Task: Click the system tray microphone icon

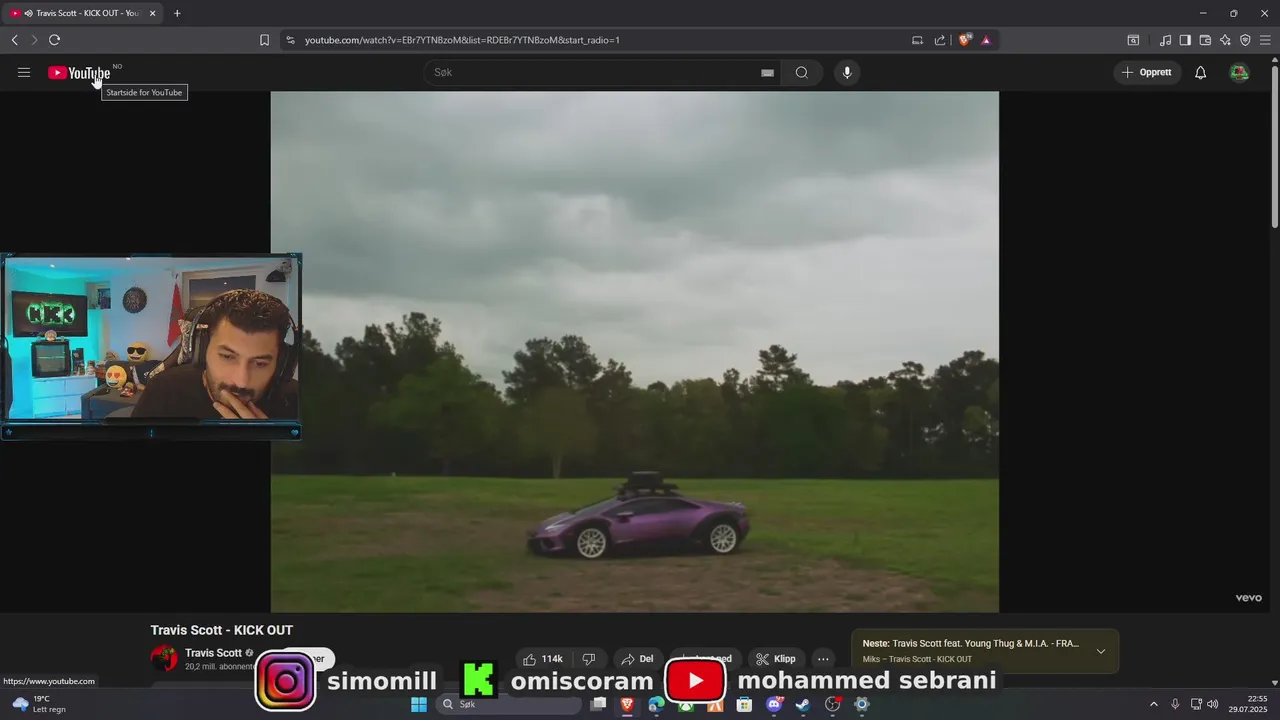Action: coord(1175,704)
